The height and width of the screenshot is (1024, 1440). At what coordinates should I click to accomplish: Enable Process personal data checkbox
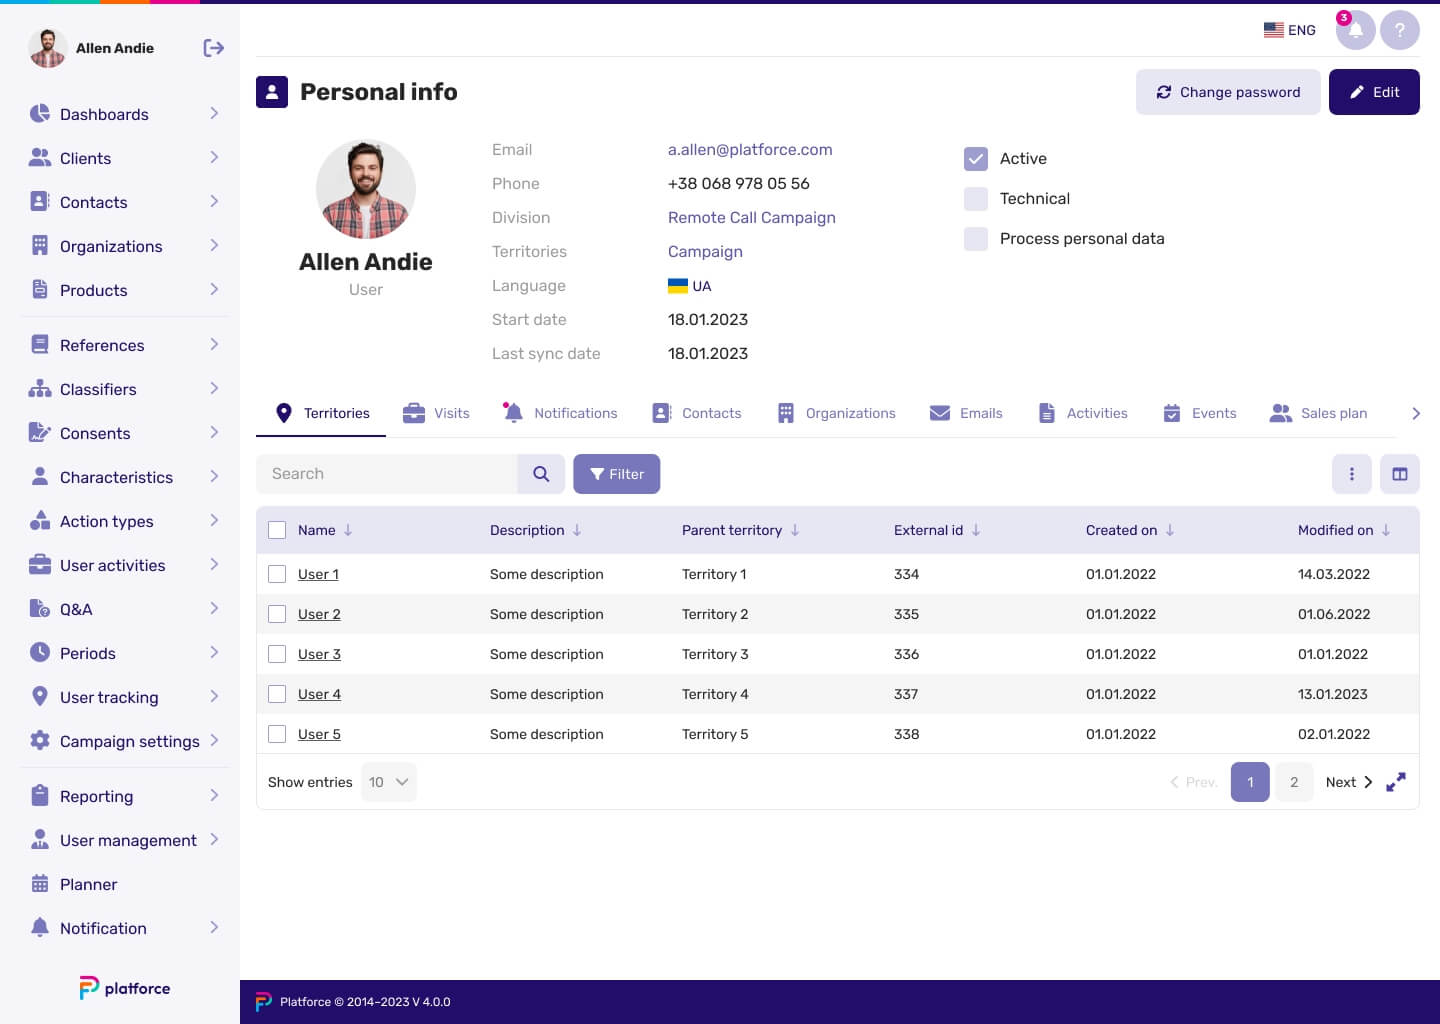tap(976, 238)
